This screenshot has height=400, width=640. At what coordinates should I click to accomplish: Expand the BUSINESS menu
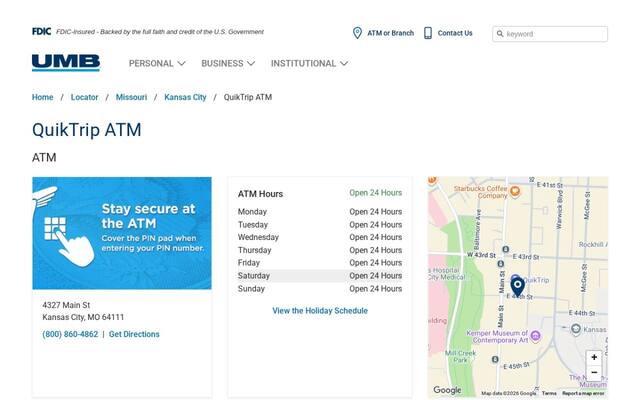tap(228, 63)
